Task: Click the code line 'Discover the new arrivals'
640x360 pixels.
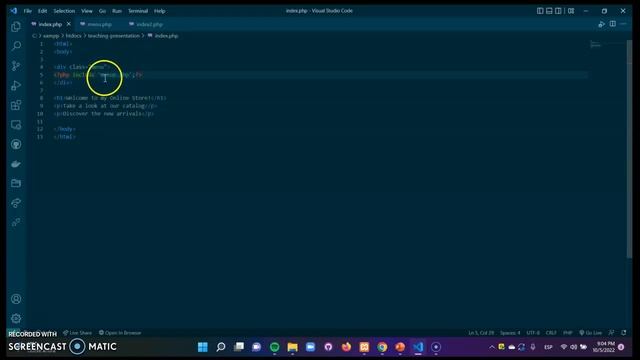Action: [x=104, y=113]
